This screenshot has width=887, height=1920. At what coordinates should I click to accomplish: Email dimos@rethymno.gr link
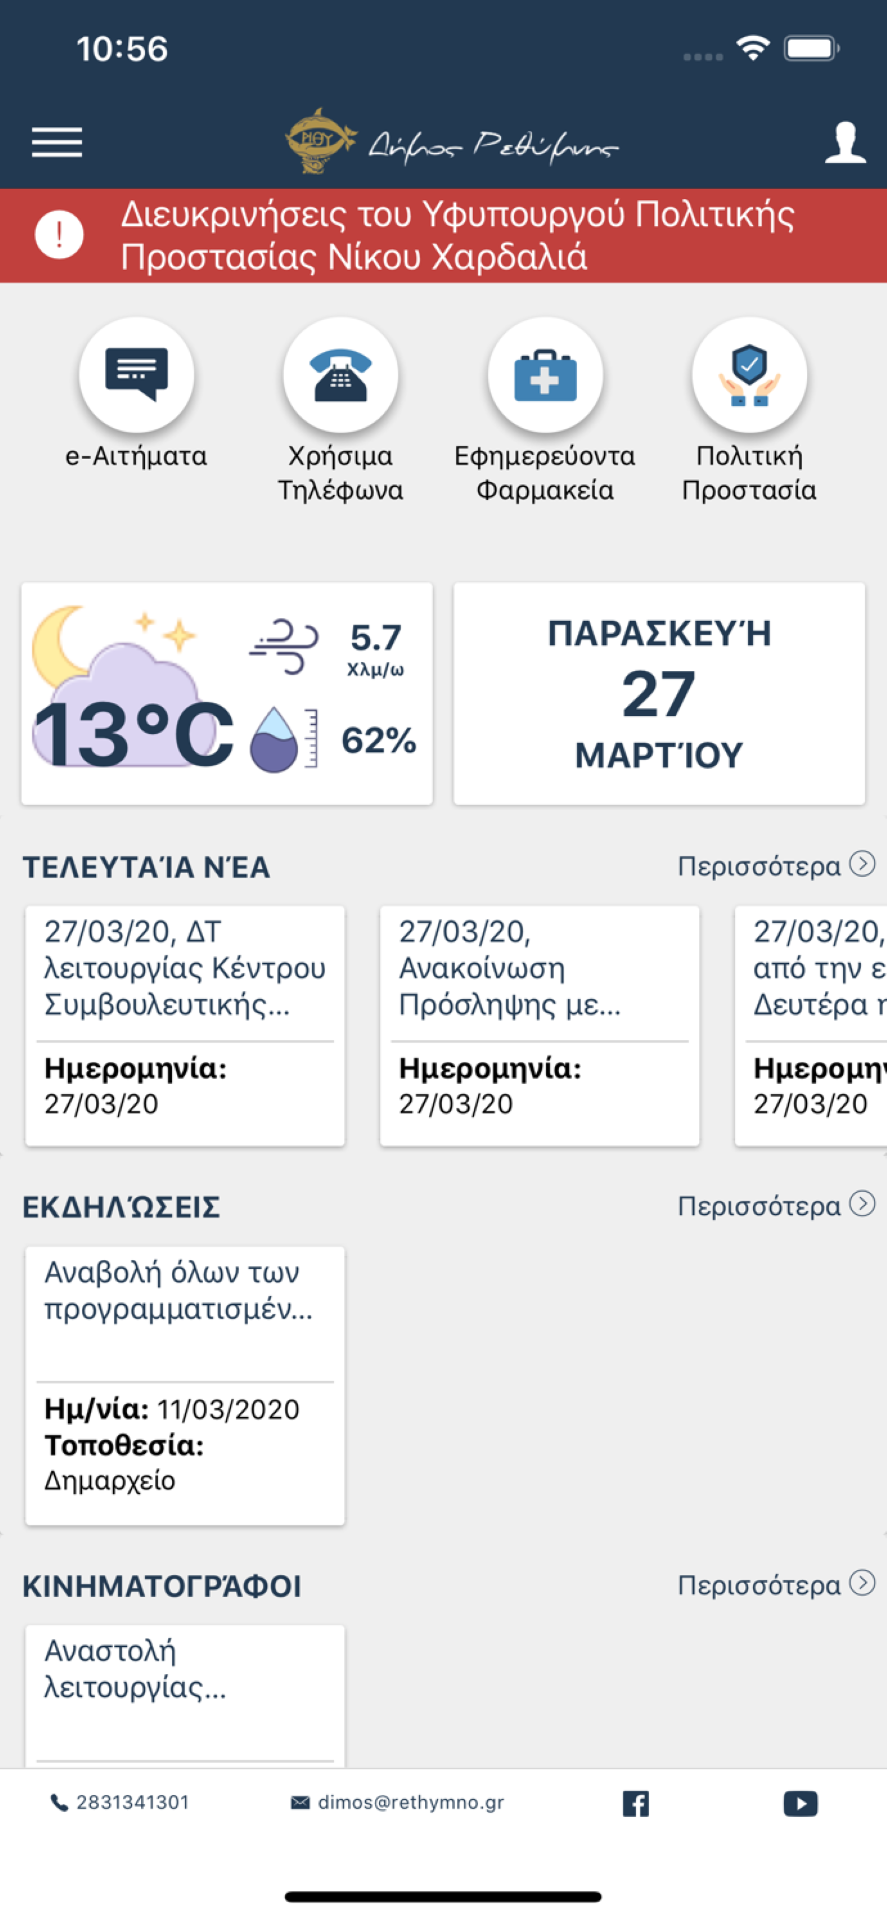(x=398, y=1802)
